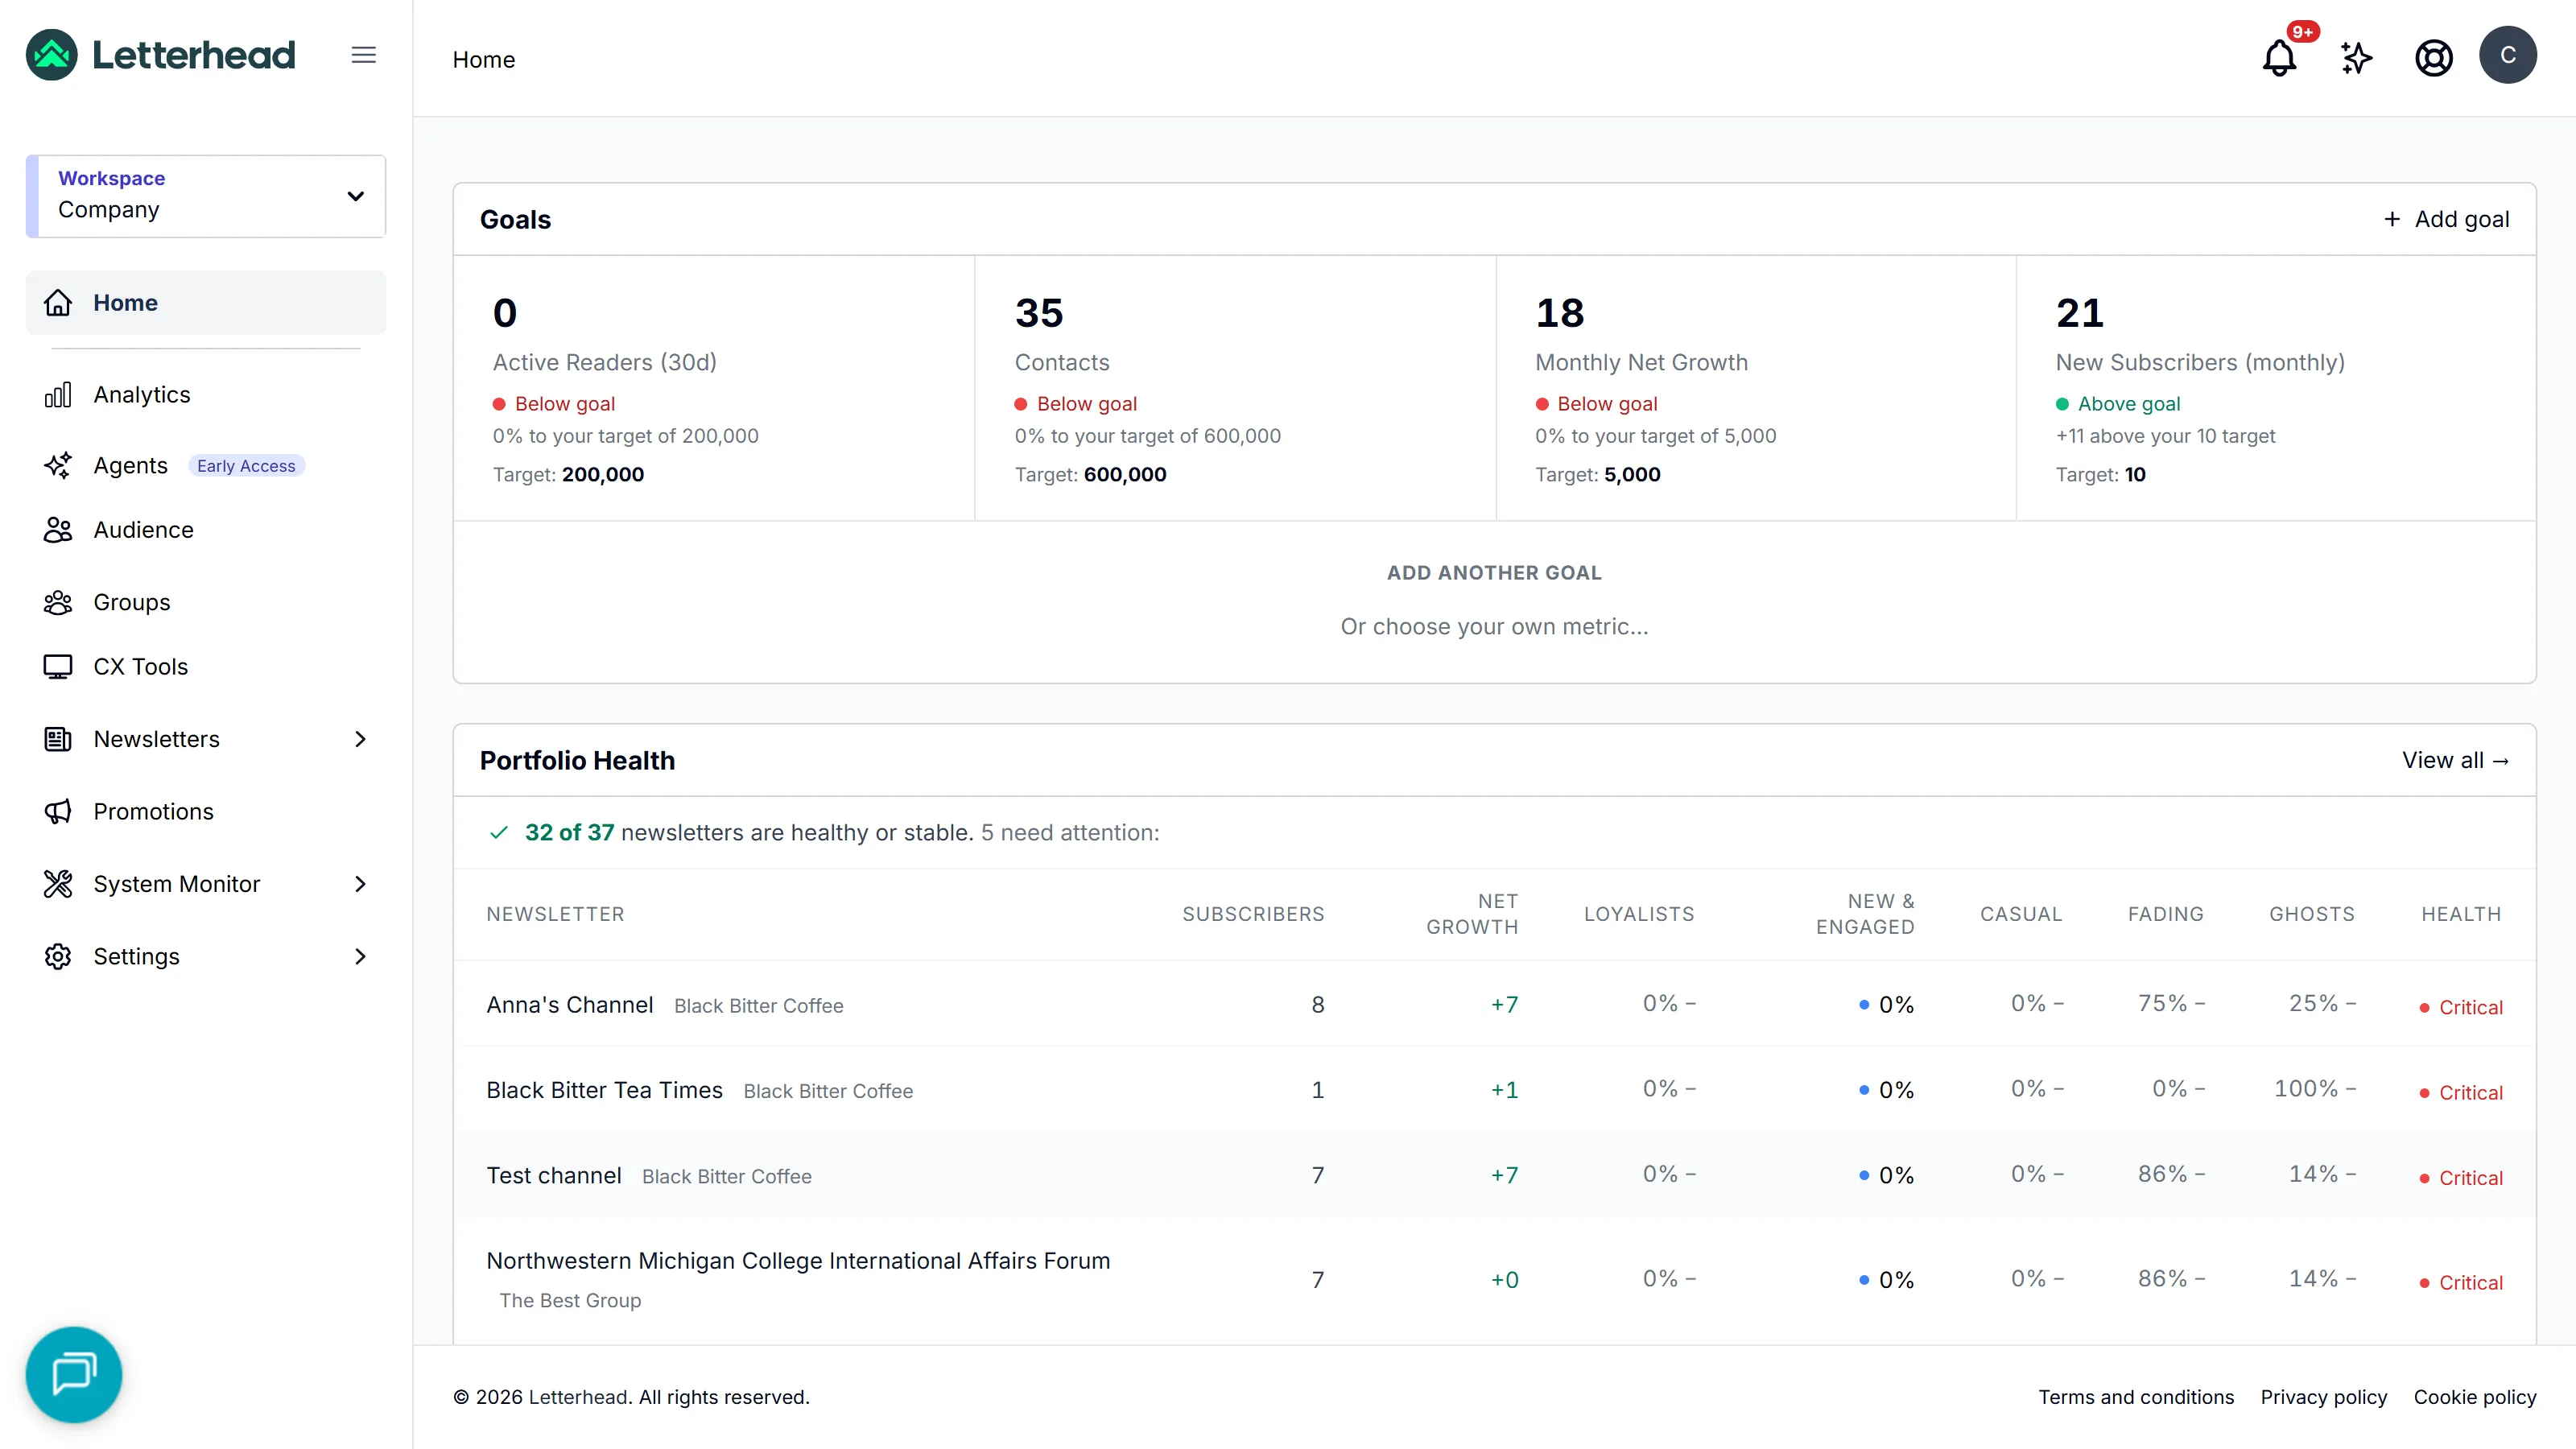
Task: Click the 100% Ghosts value
Action: [2306, 1088]
